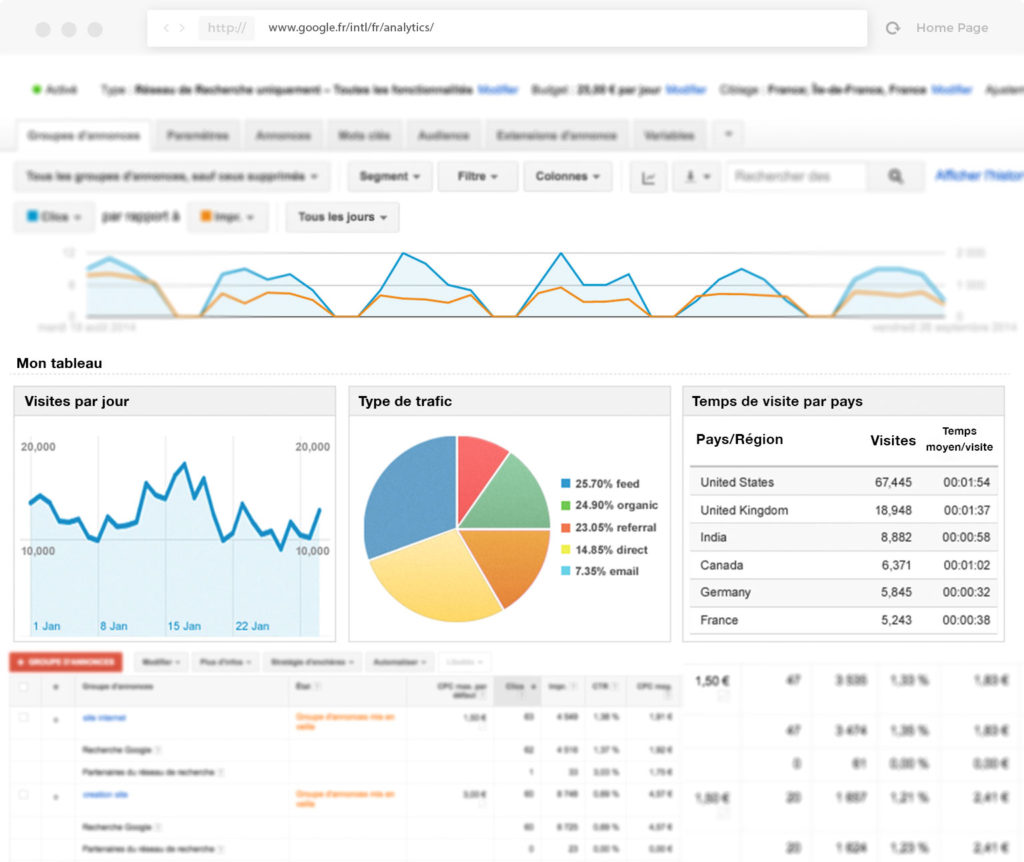Click the chart toggle icon in toolbar
1024x862 pixels.
(648, 177)
